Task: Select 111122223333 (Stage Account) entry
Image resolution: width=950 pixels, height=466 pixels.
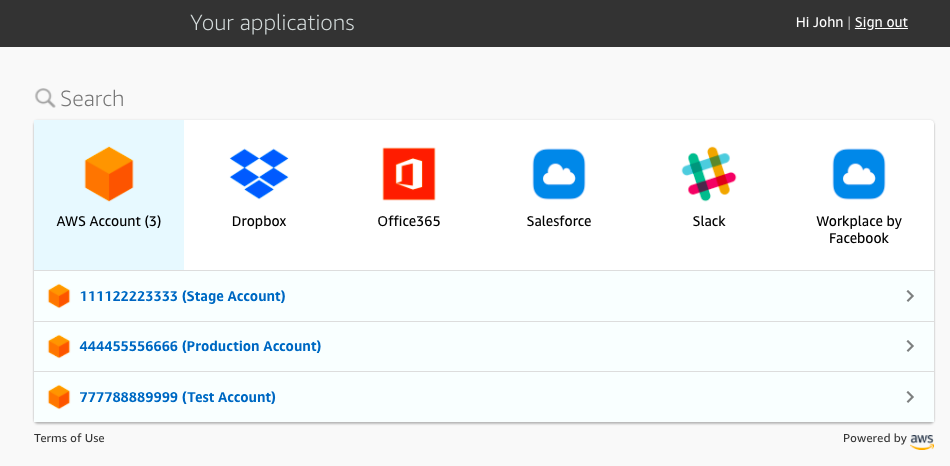Action: (182, 296)
